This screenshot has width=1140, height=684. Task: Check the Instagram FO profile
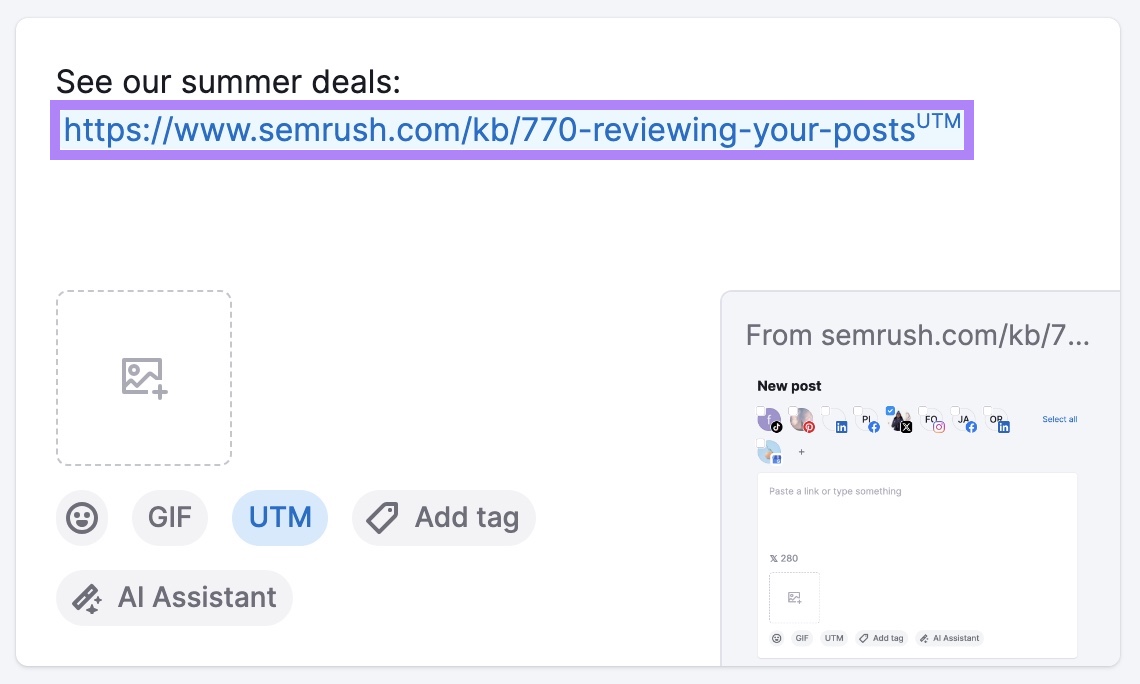coord(922,410)
